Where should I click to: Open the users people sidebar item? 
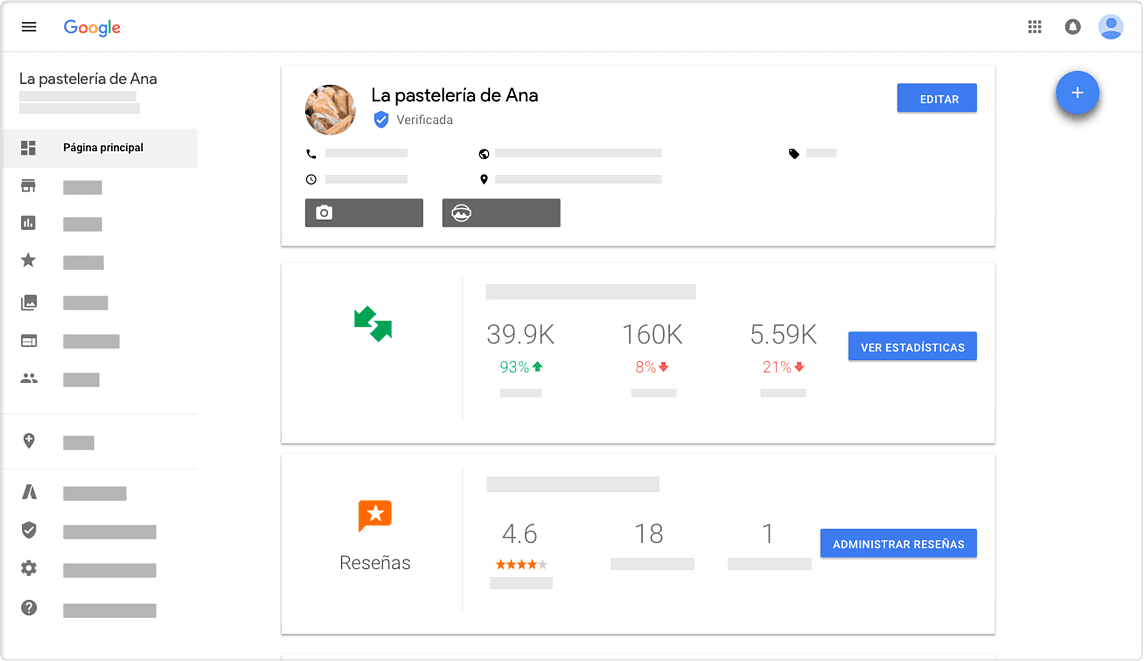click(29, 379)
